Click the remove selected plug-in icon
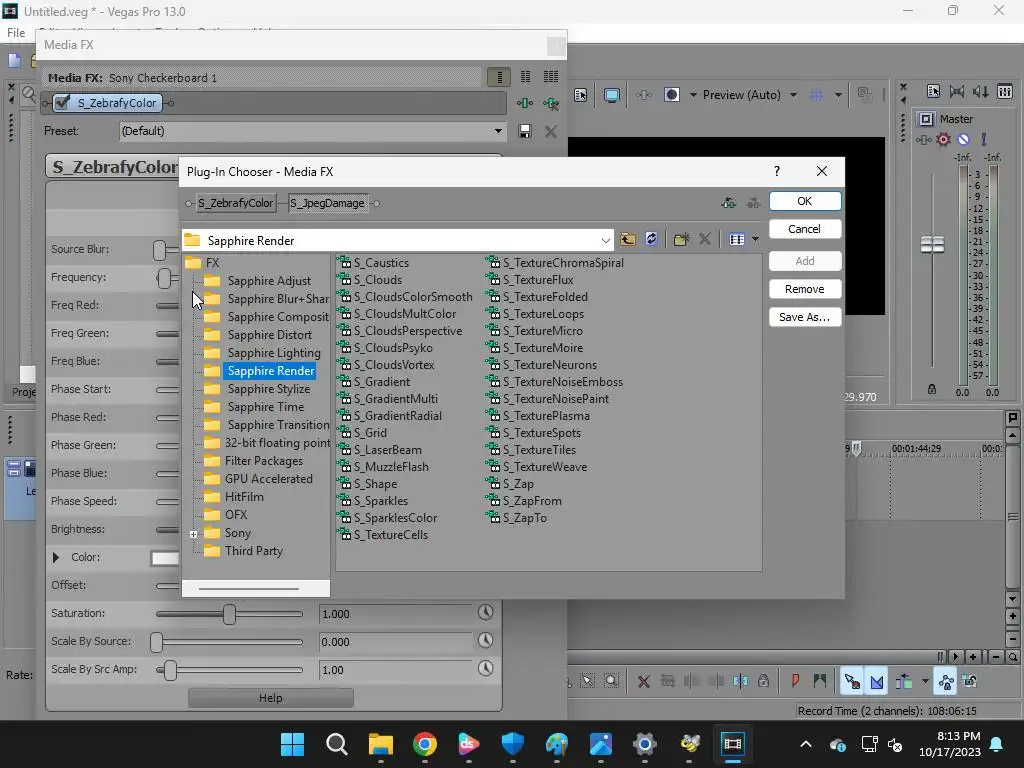The width and height of the screenshot is (1024, 768). pyautogui.click(x=551, y=103)
